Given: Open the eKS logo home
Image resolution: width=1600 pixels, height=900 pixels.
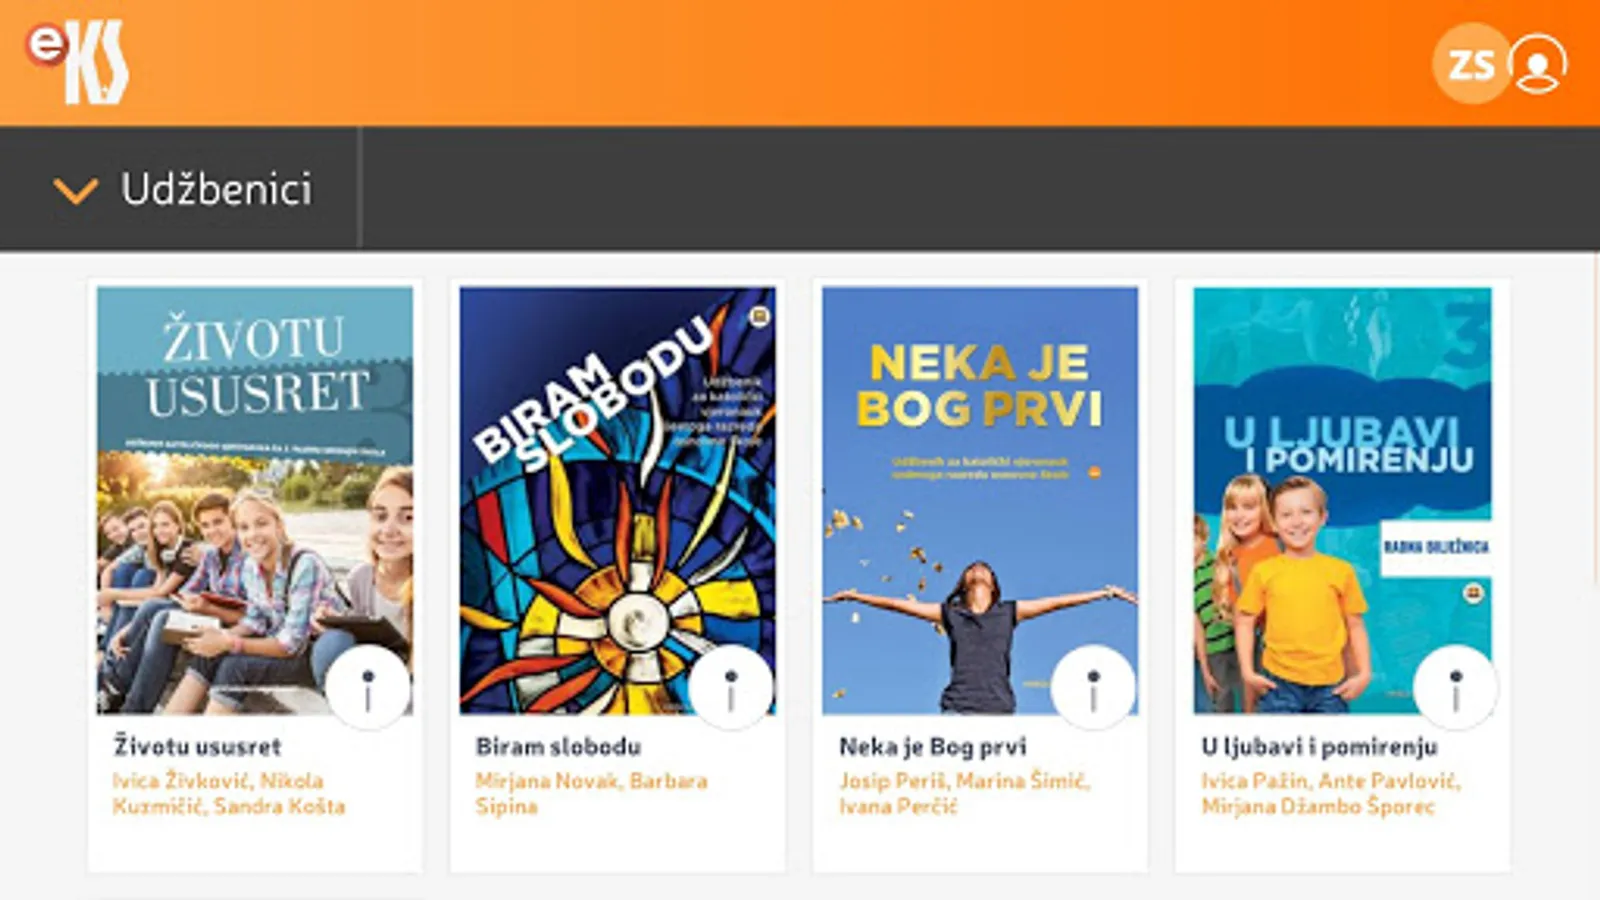Looking at the screenshot, I should point(78,62).
